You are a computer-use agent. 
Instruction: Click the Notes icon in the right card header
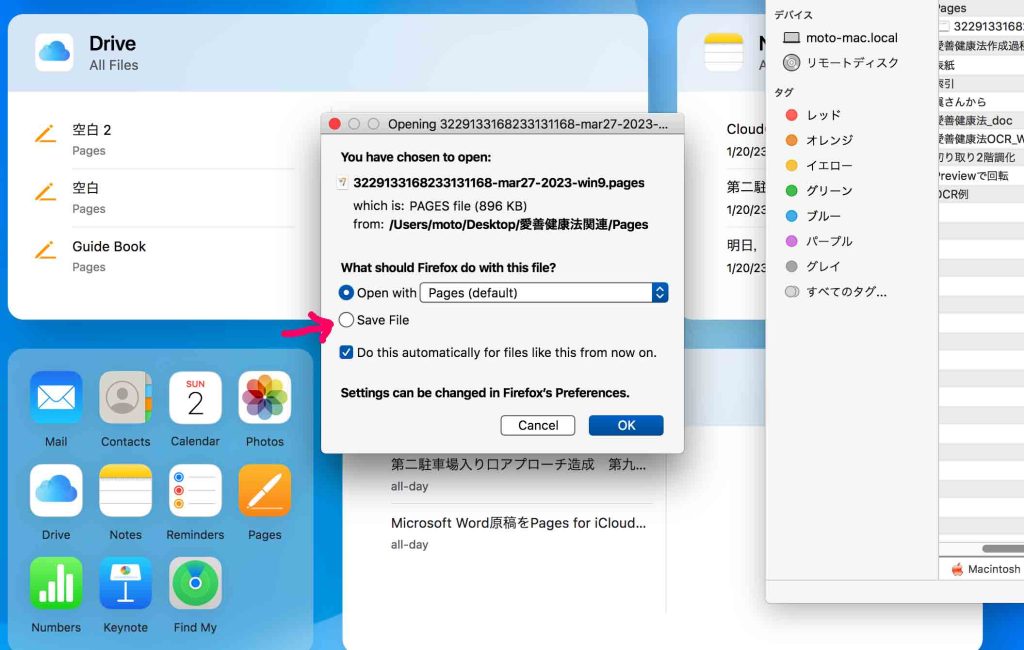click(x=724, y=52)
